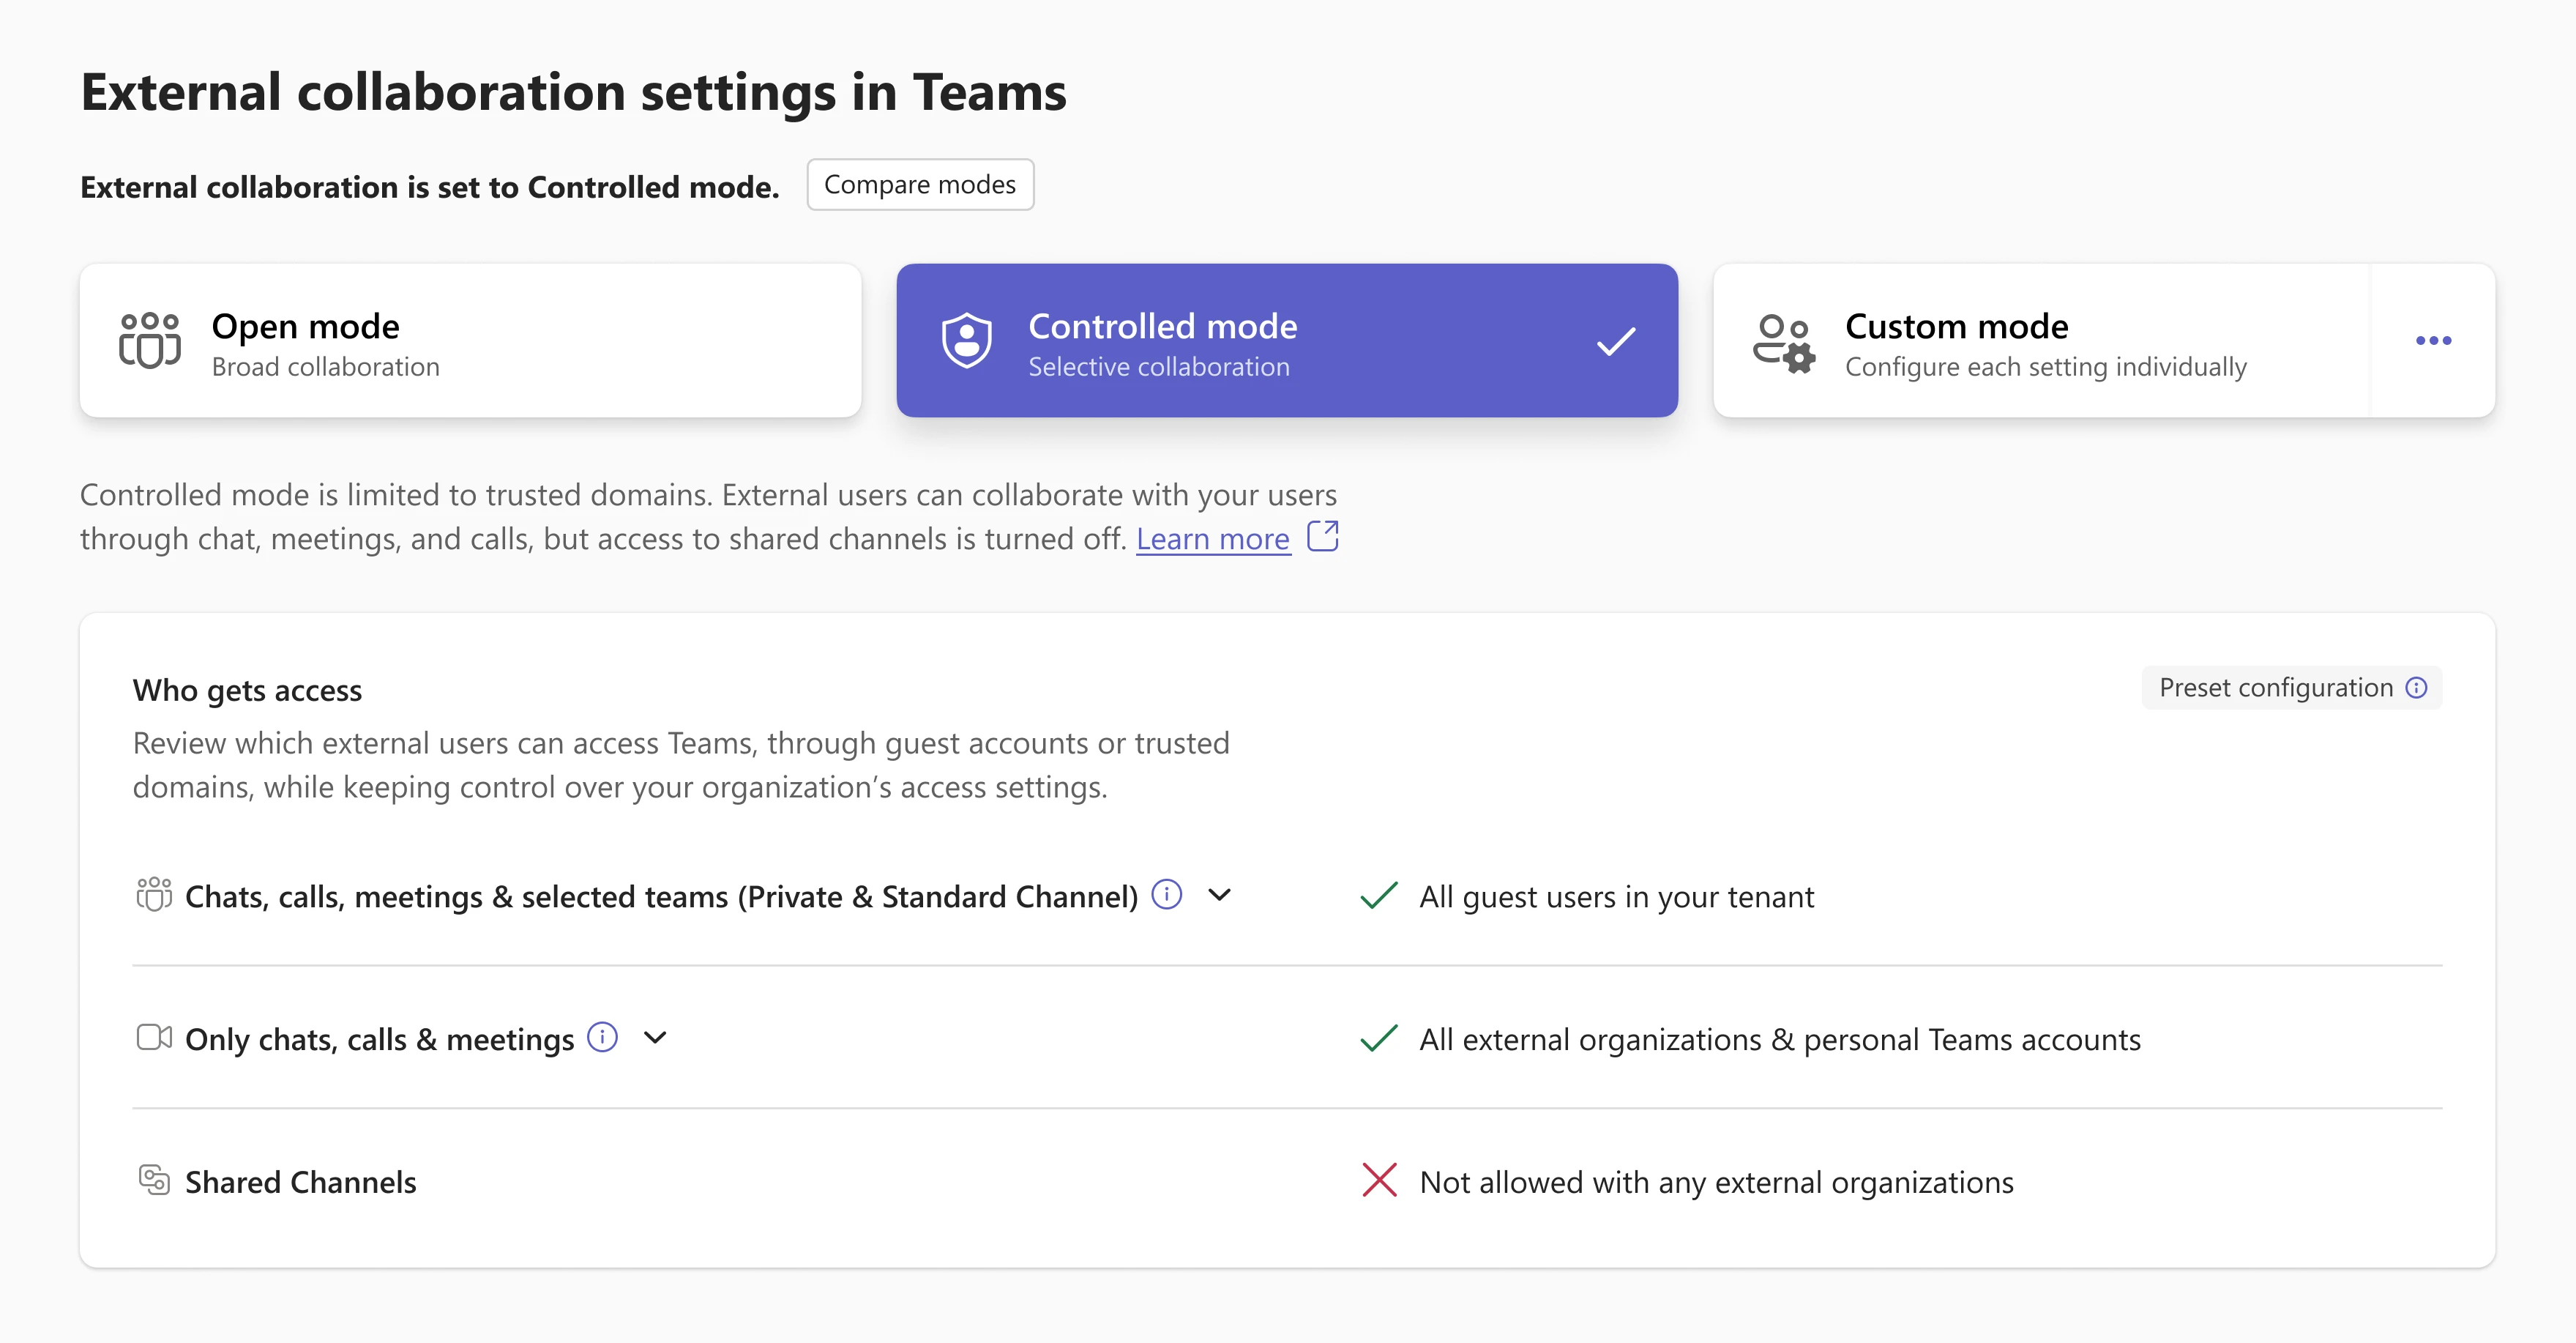Click the Controlled mode shield icon
Screen dimensions: 2576x1343
967,341
